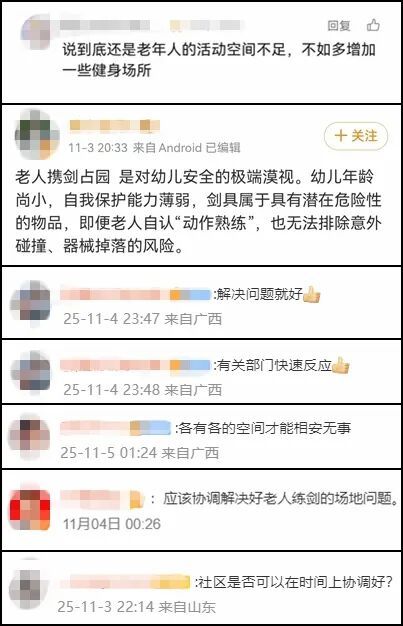Click the thumbs-up like icon on top comment

point(373,25)
